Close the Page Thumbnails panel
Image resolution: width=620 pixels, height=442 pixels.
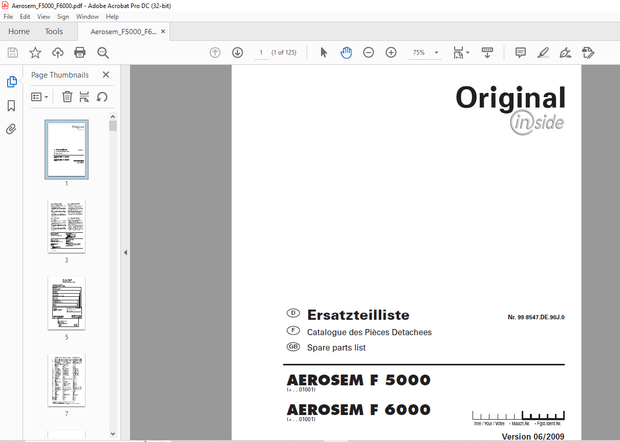pyautogui.click(x=106, y=75)
